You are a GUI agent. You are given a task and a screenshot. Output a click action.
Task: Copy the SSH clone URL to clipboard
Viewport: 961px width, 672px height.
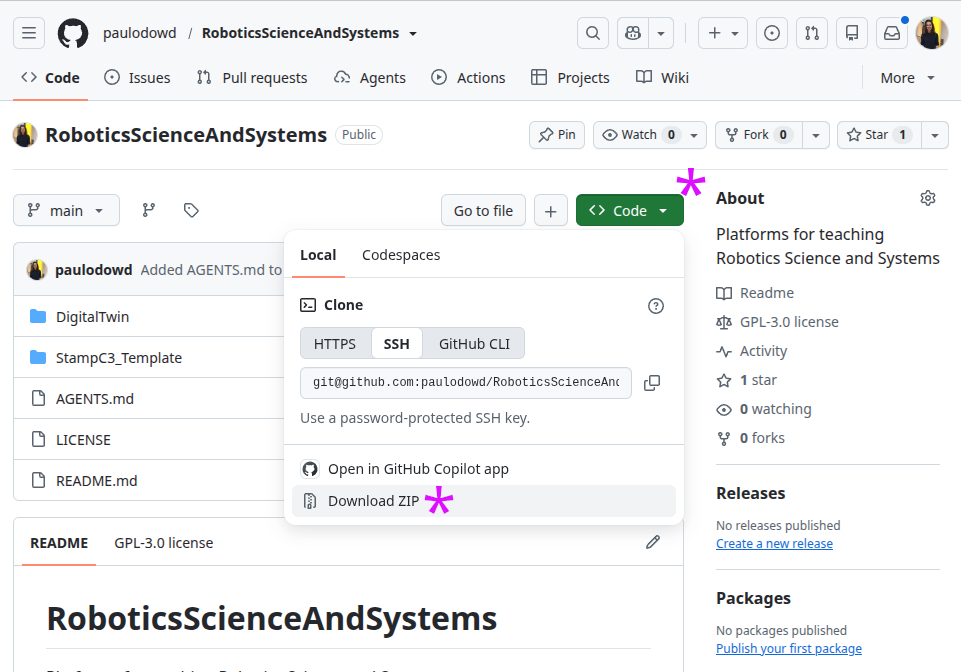pyautogui.click(x=652, y=383)
